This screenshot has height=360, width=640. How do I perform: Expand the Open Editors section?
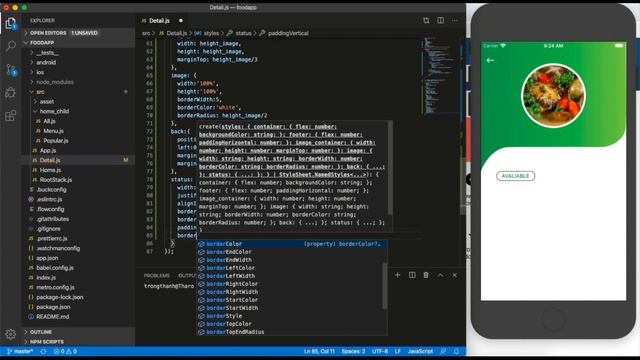[78, 33]
